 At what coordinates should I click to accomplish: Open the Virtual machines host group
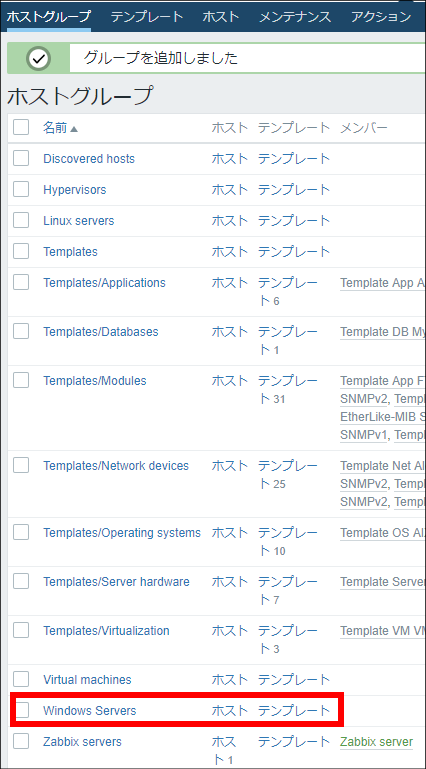[x=87, y=680]
